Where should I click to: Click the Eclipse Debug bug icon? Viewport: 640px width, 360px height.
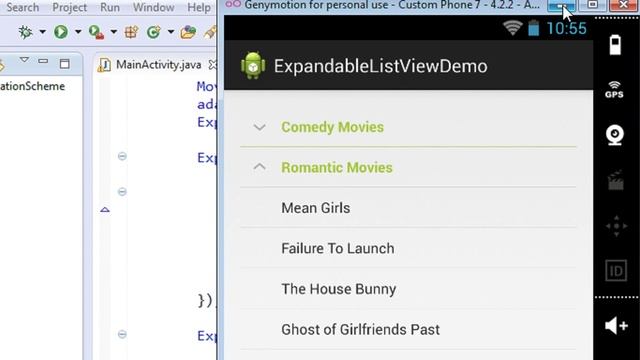[26, 32]
